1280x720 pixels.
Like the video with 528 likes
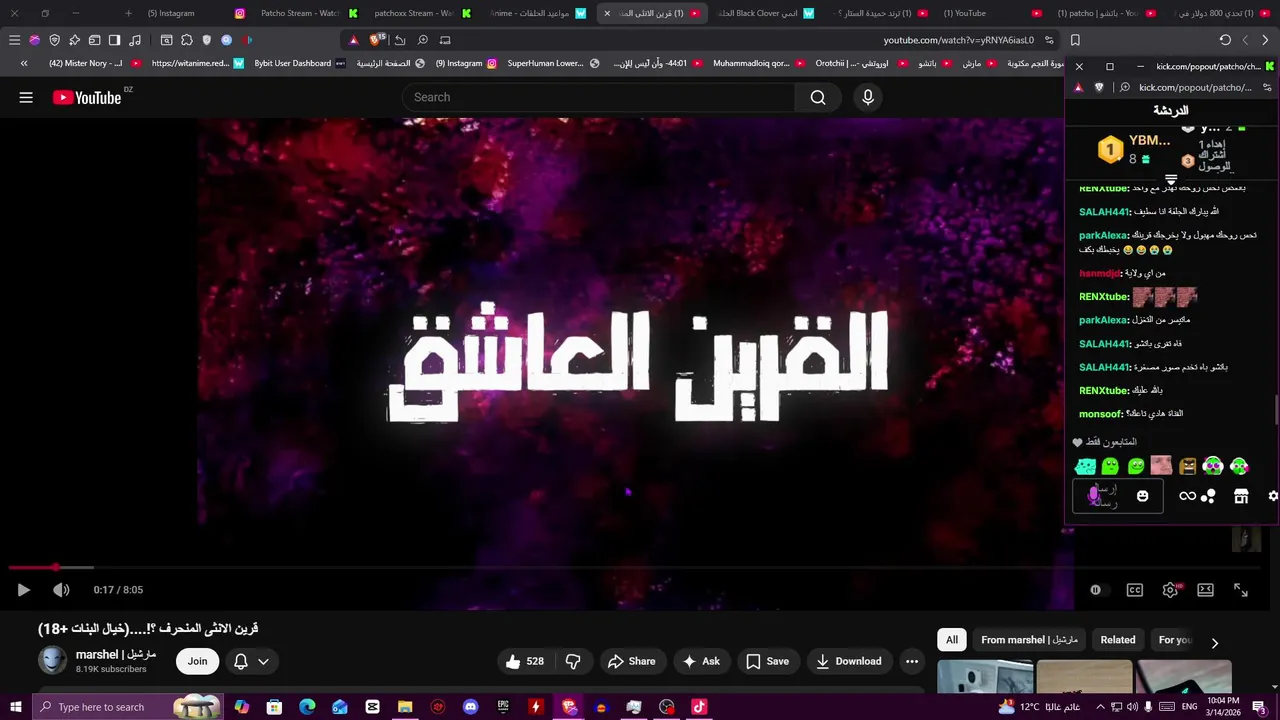coord(525,661)
